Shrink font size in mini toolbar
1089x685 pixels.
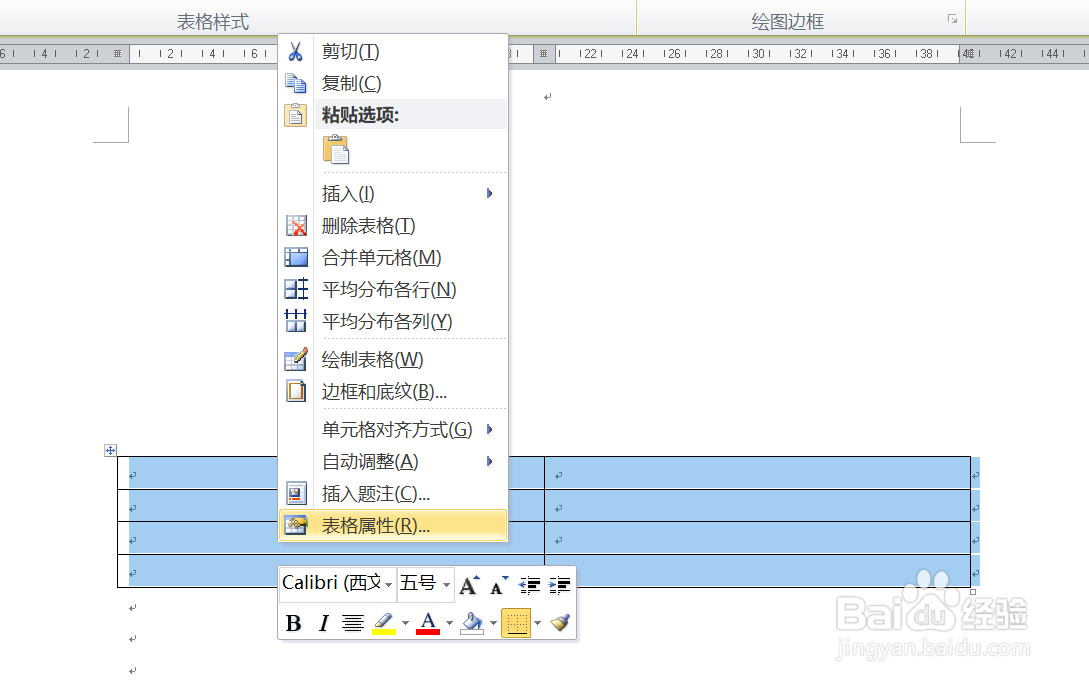coord(499,585)
